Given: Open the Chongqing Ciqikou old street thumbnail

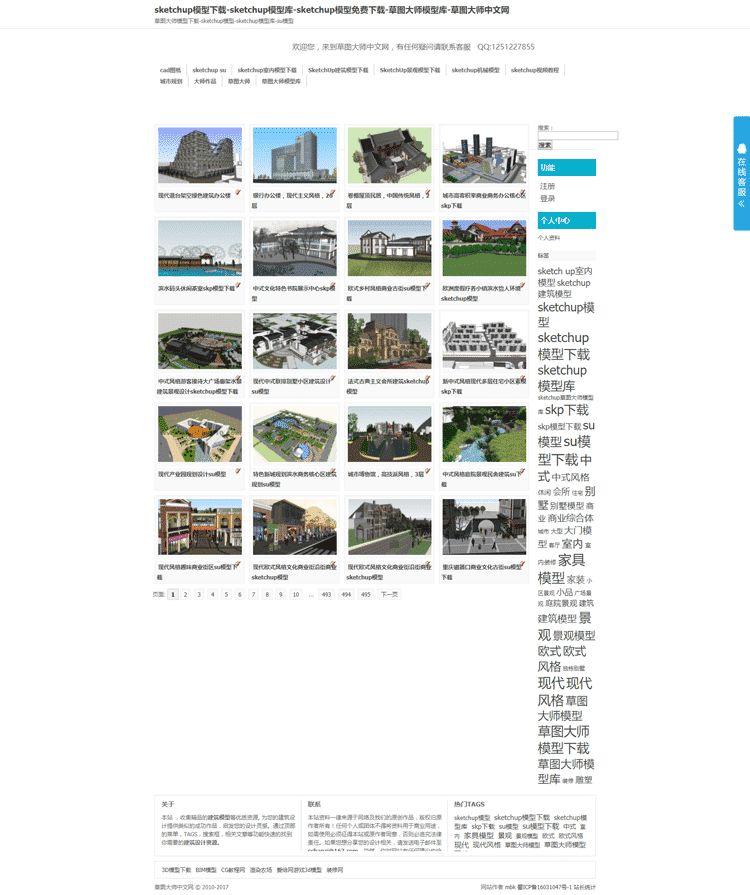Looking at the screenshot, I should pos(484,527).
